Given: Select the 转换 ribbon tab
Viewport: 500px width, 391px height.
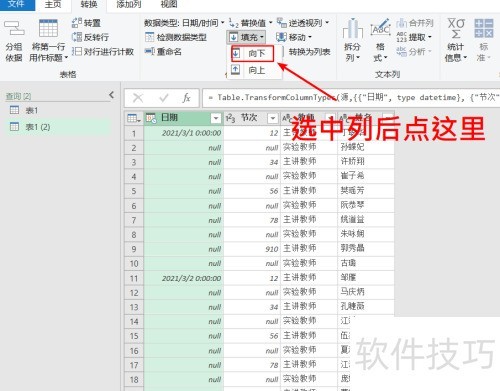Looking at the screenshot, I should (x=89, y=4).
